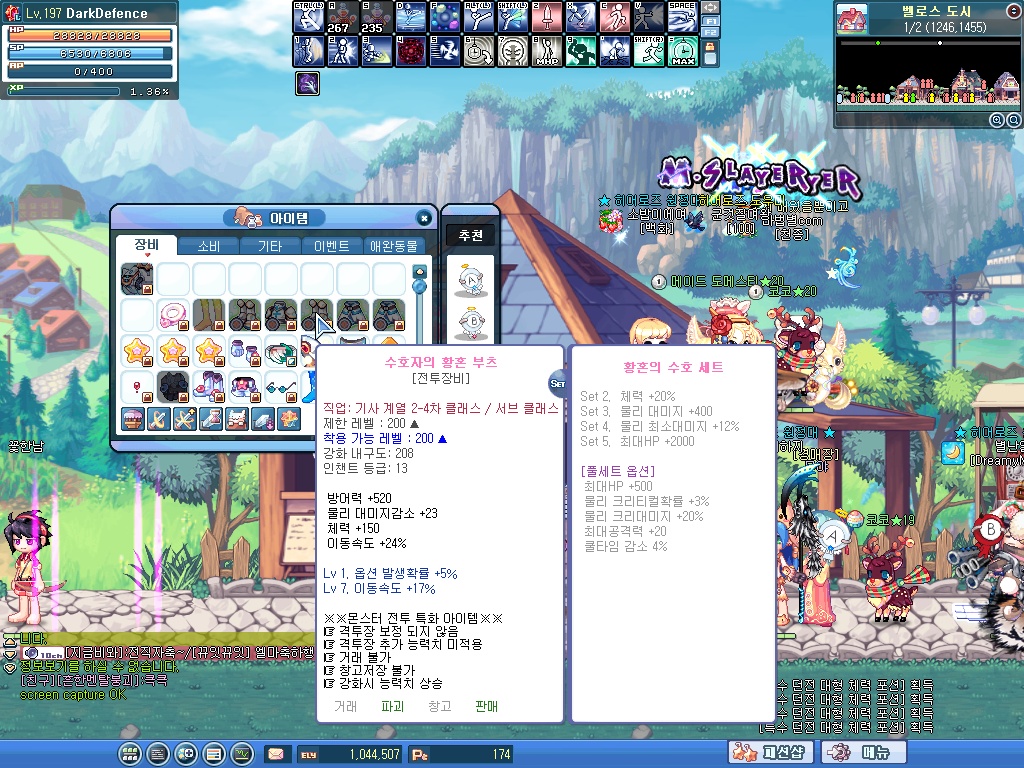Use quick slot A potion showing 267

pyautogui.click(x=342, y=17)
